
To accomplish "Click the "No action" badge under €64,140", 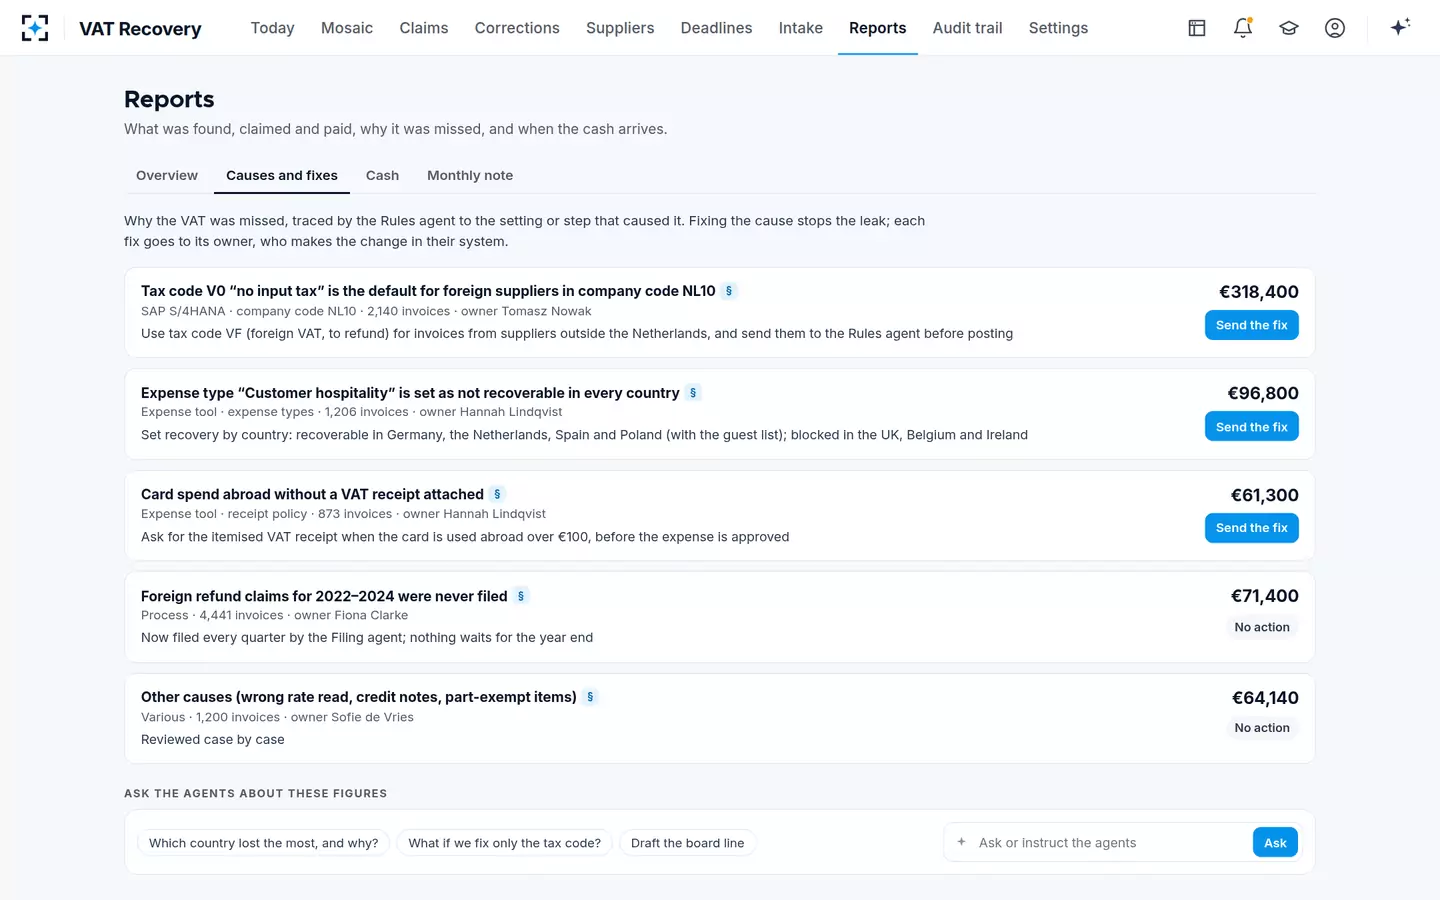I will tap(1262, 728).
